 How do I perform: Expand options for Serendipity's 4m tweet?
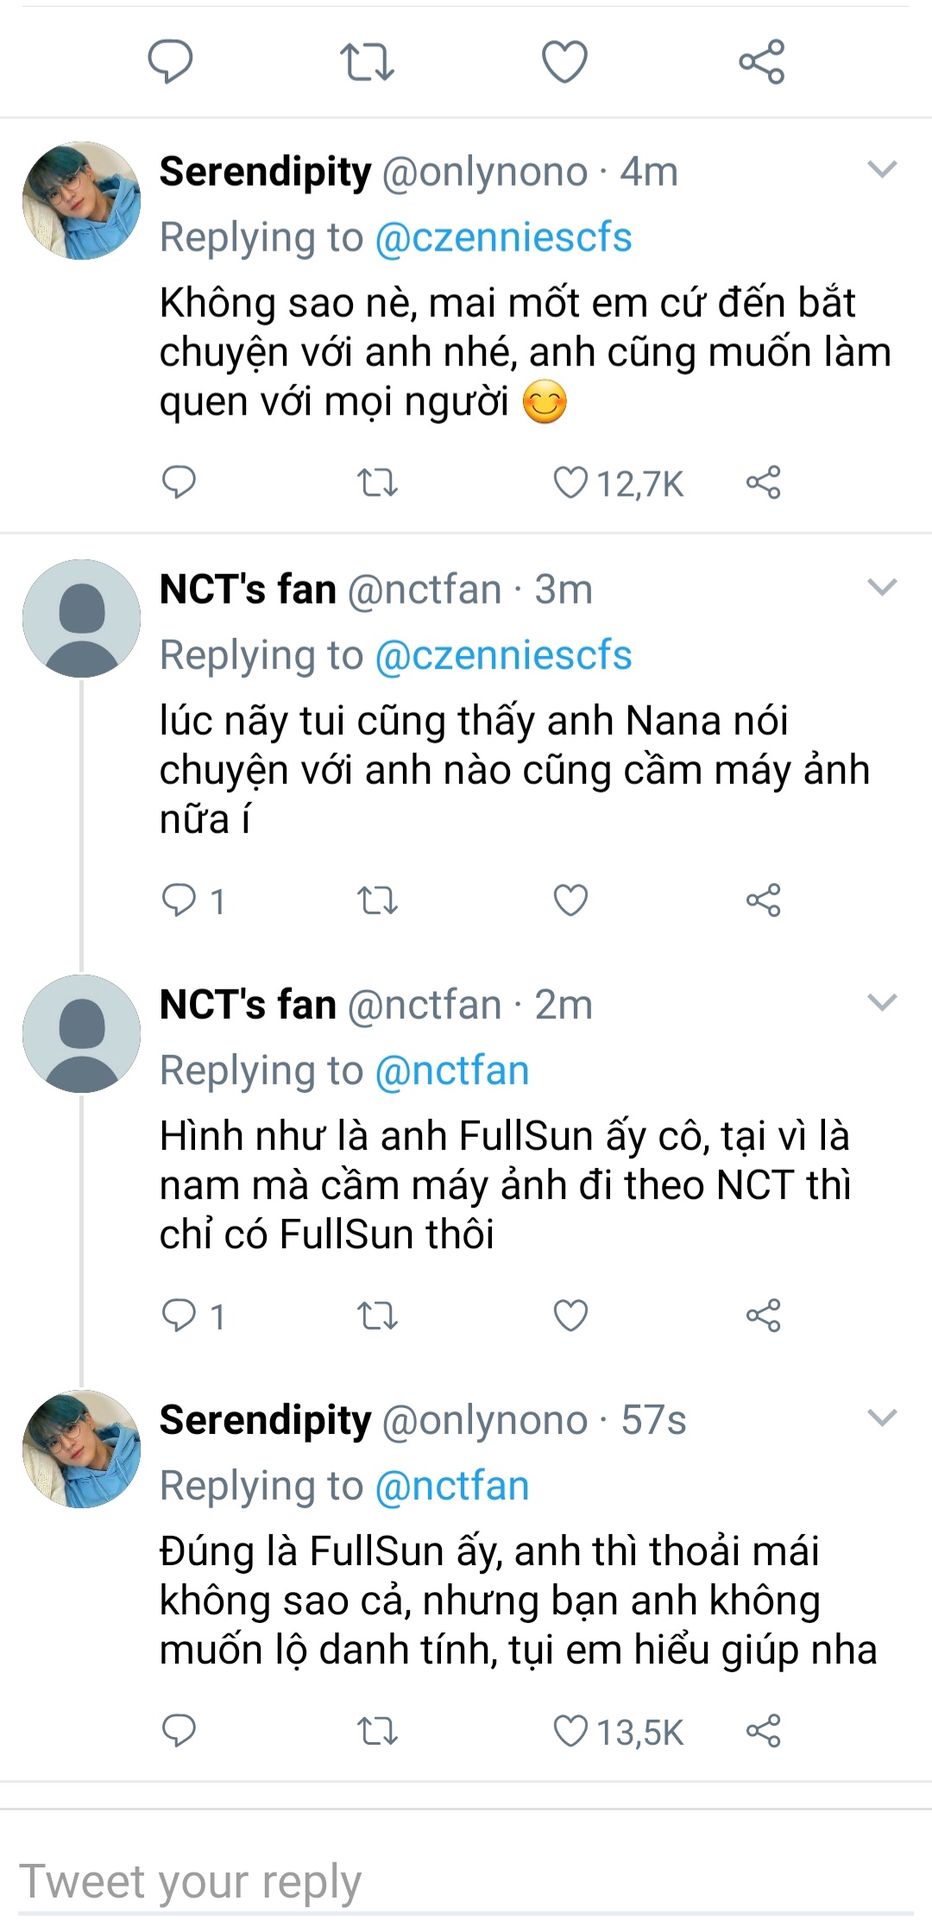[x=882, y=170]
